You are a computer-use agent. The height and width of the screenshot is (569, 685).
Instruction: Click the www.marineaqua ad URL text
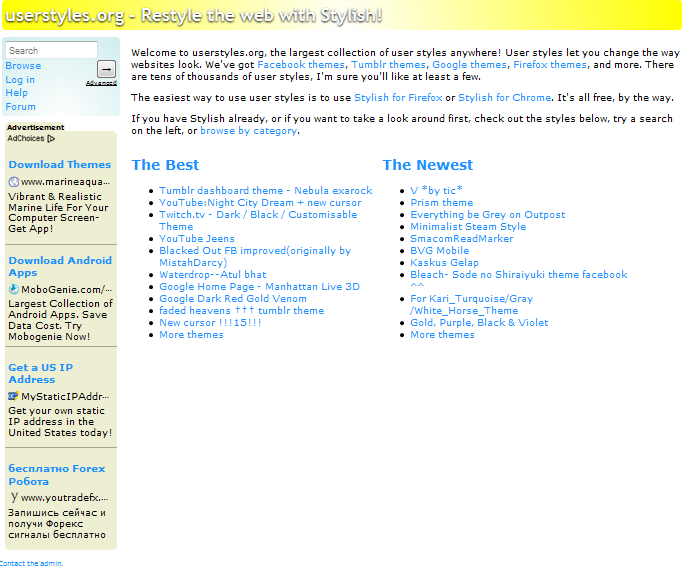click(66, 182)
